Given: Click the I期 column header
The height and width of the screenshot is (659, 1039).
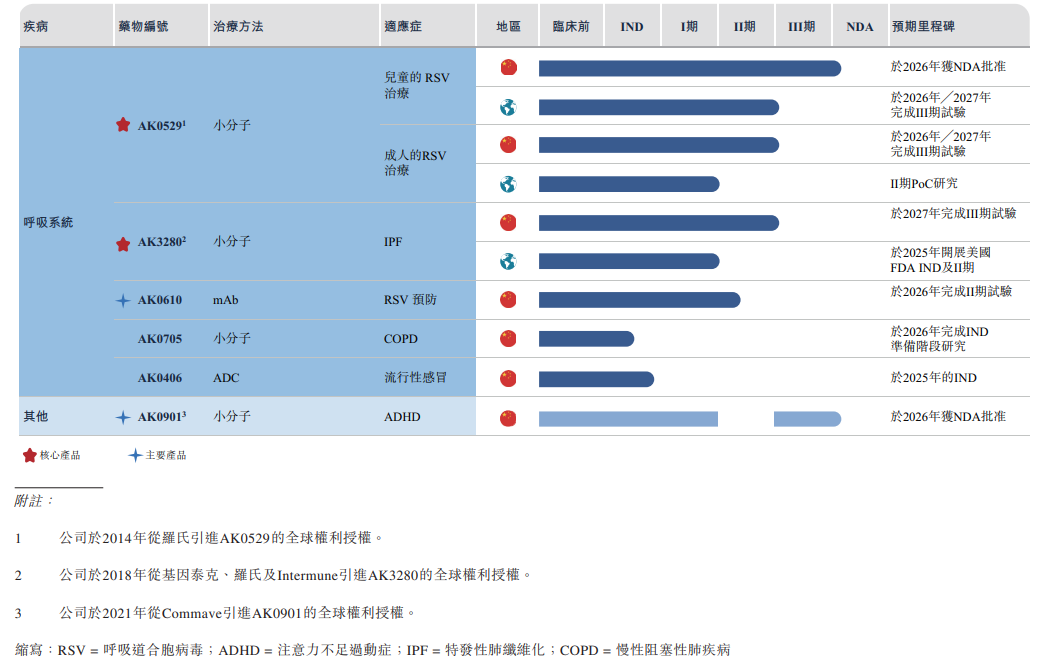Looking at the screenshot, I should [x=689, y=26].
